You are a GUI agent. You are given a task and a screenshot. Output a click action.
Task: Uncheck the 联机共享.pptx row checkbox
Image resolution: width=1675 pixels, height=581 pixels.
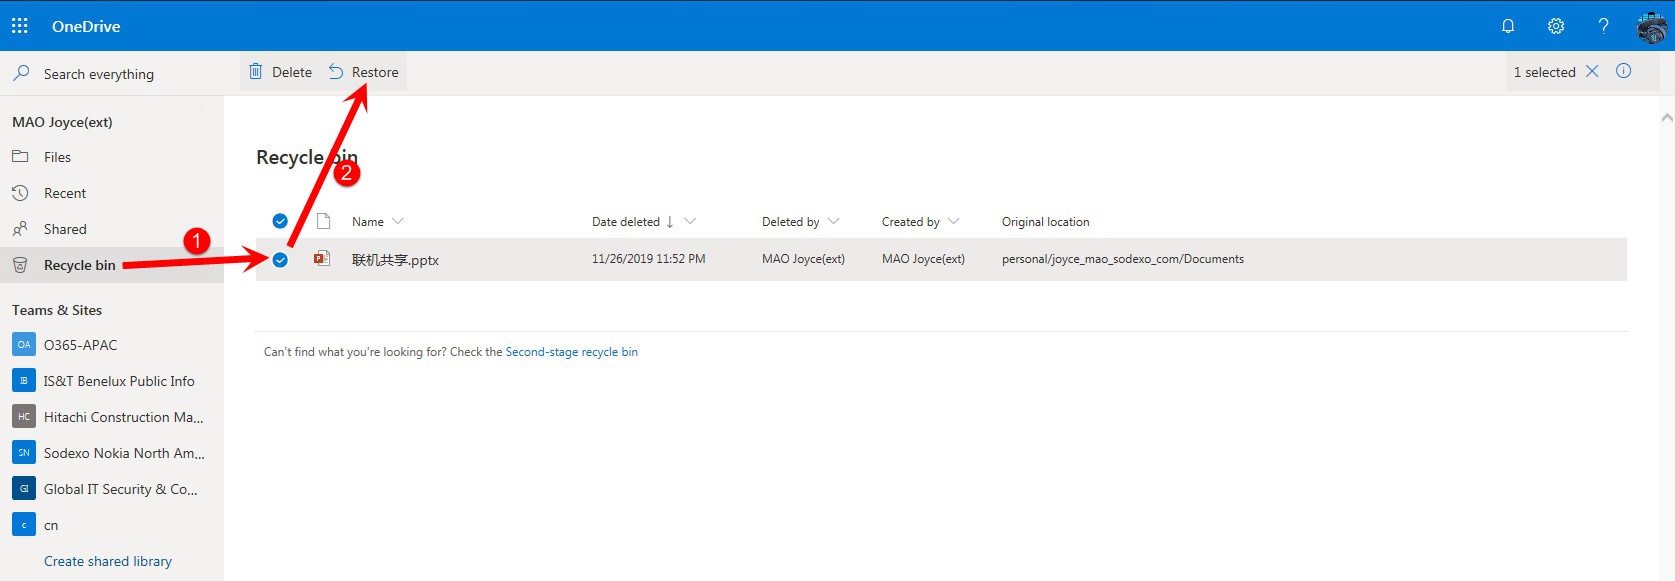pyautogui.click(x=280, y=260)
